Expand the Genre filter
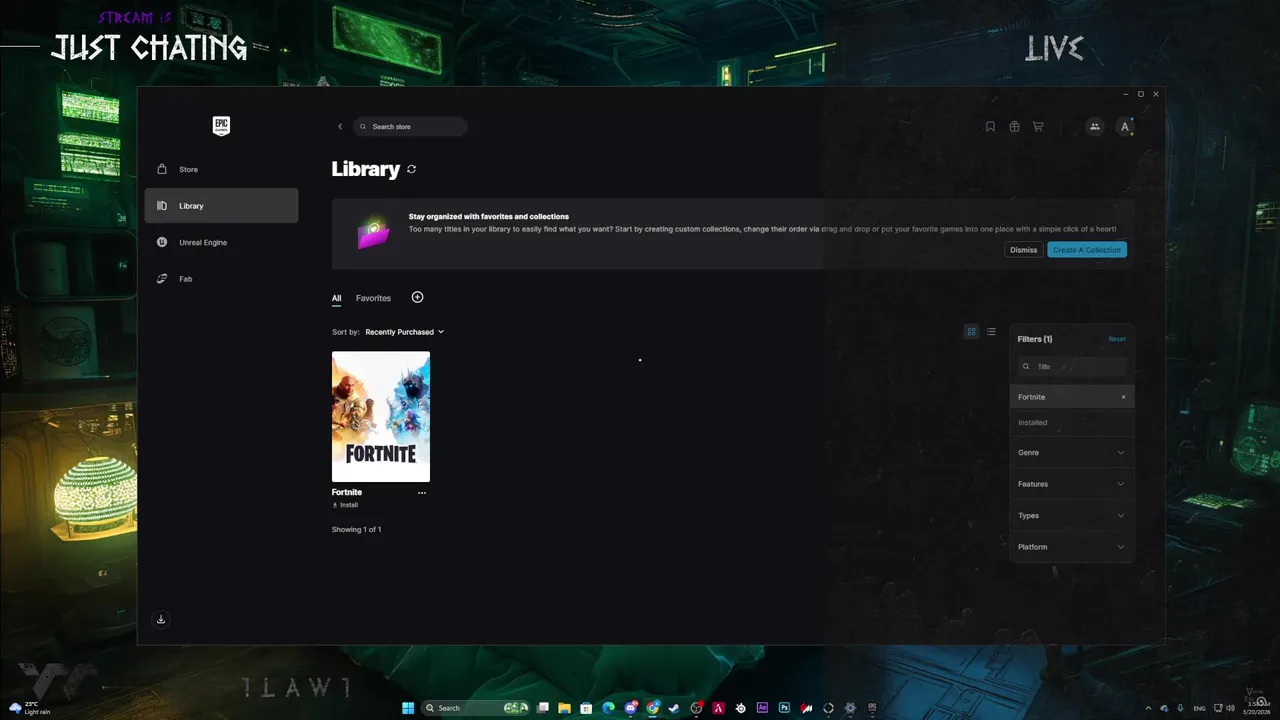 (x=1072, y=453)
